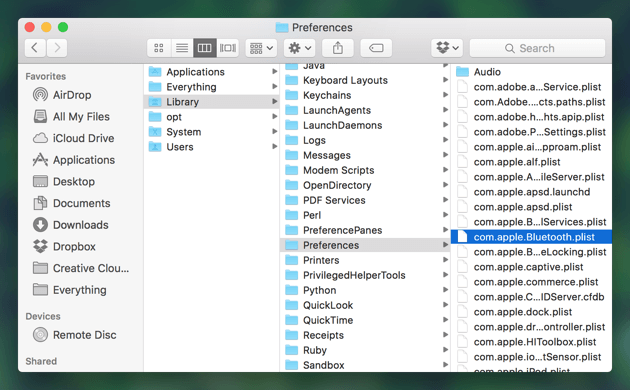Open the Dropbox toolbar dropdown
Image resolution: width=630 pixels, height=390 pixels.
click(447, 48)
